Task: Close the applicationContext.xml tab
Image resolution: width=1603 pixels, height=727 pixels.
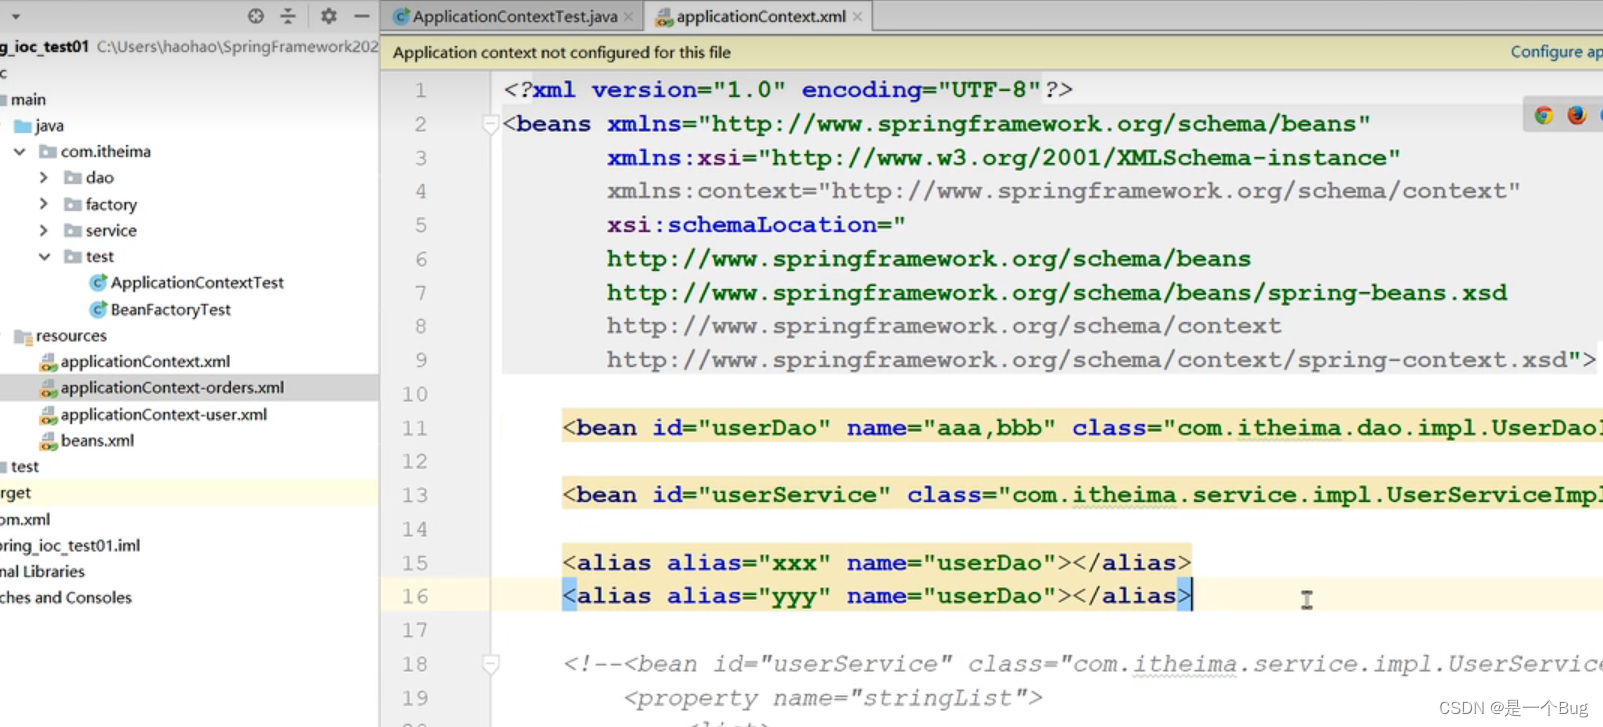Action: tap(857, 17)
